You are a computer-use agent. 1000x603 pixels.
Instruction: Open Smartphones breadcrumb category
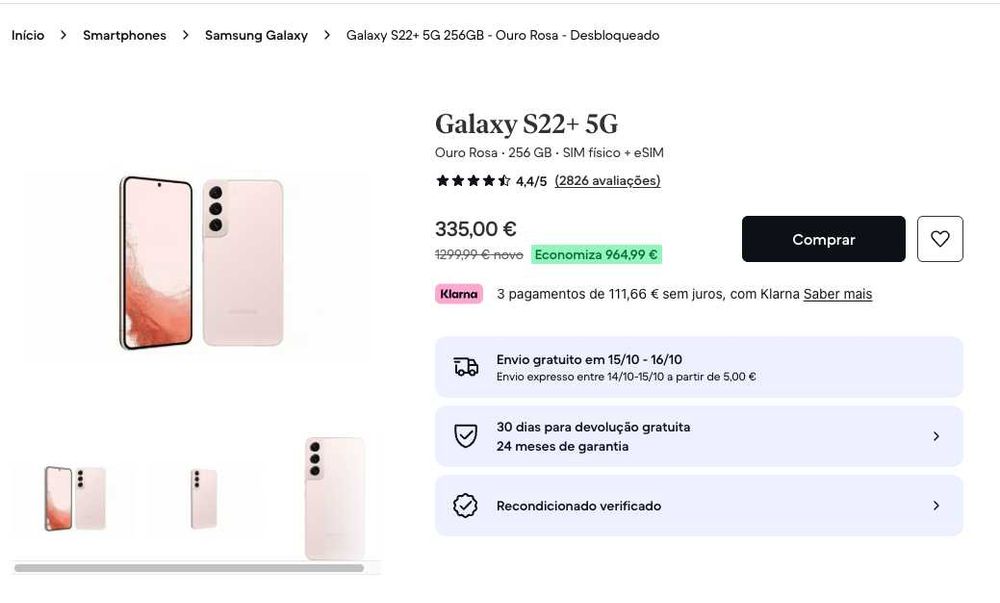[125, 35]
